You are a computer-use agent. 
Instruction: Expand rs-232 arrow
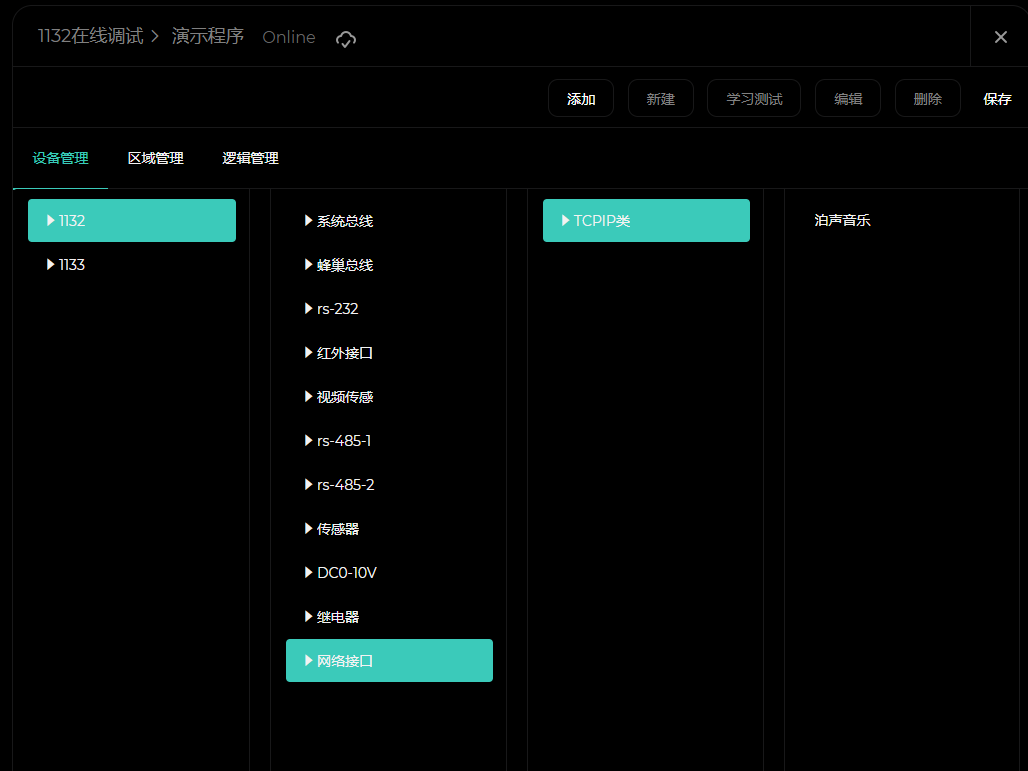(x=308, y=308)
